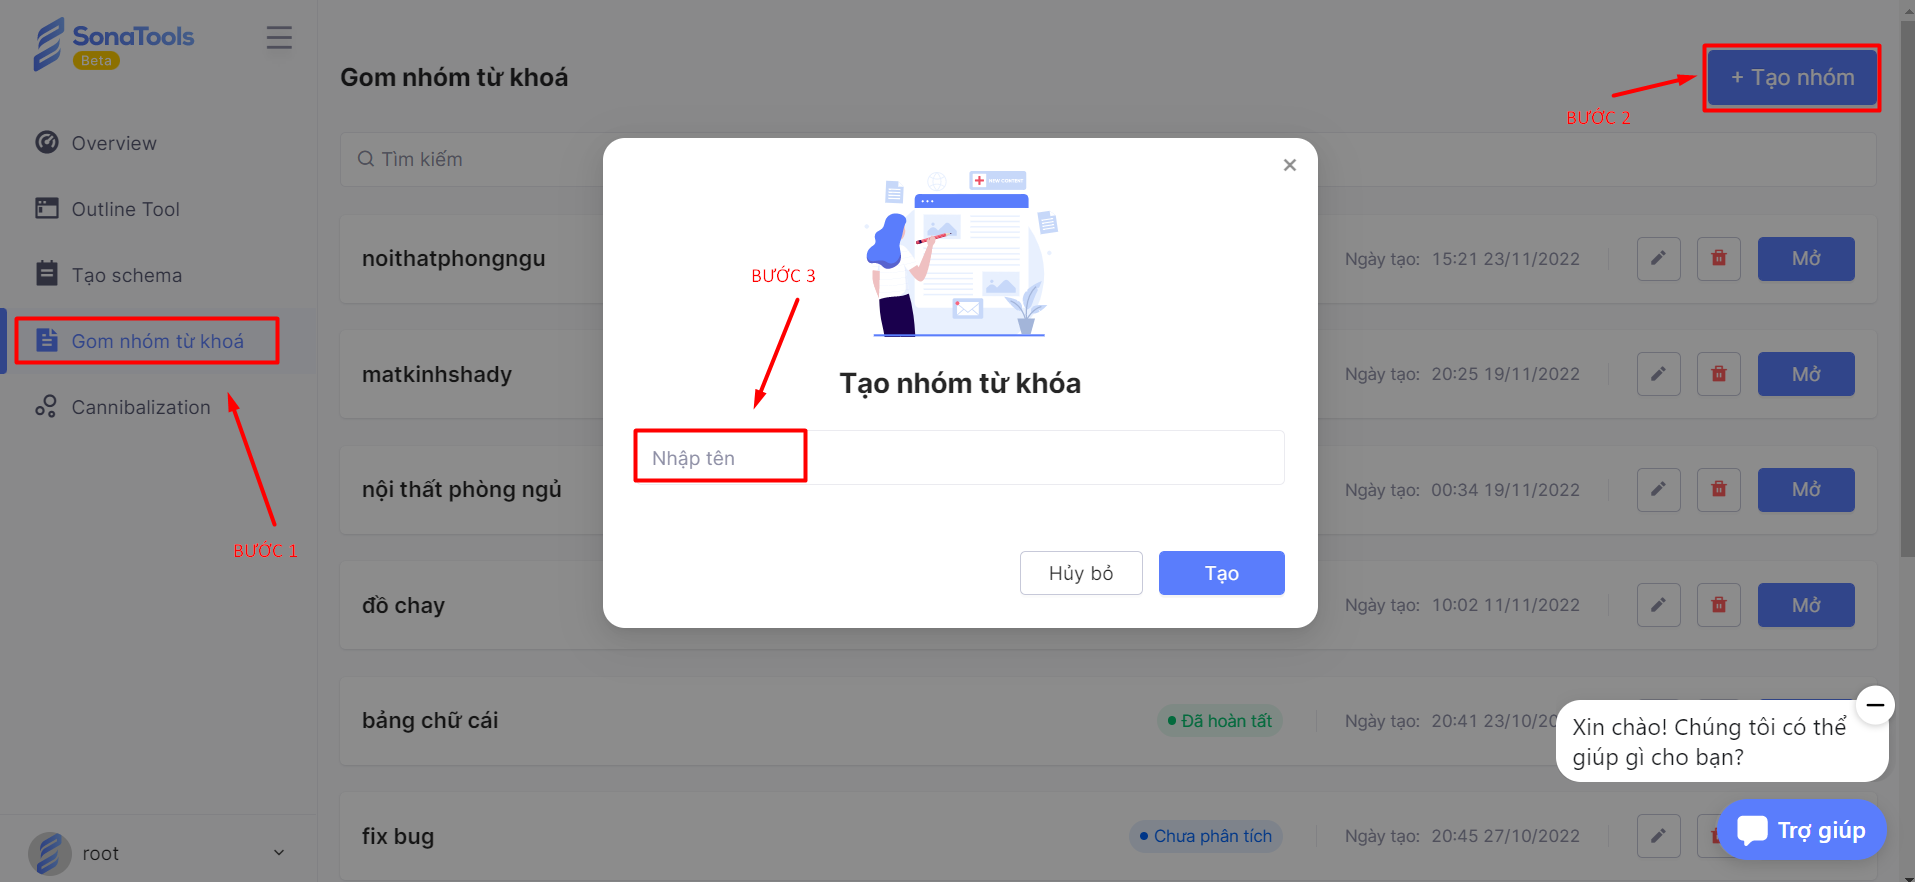The image size is (1915, 882).
Task: Select Tạo schema in the sidebar
Action: pos(108,275)
